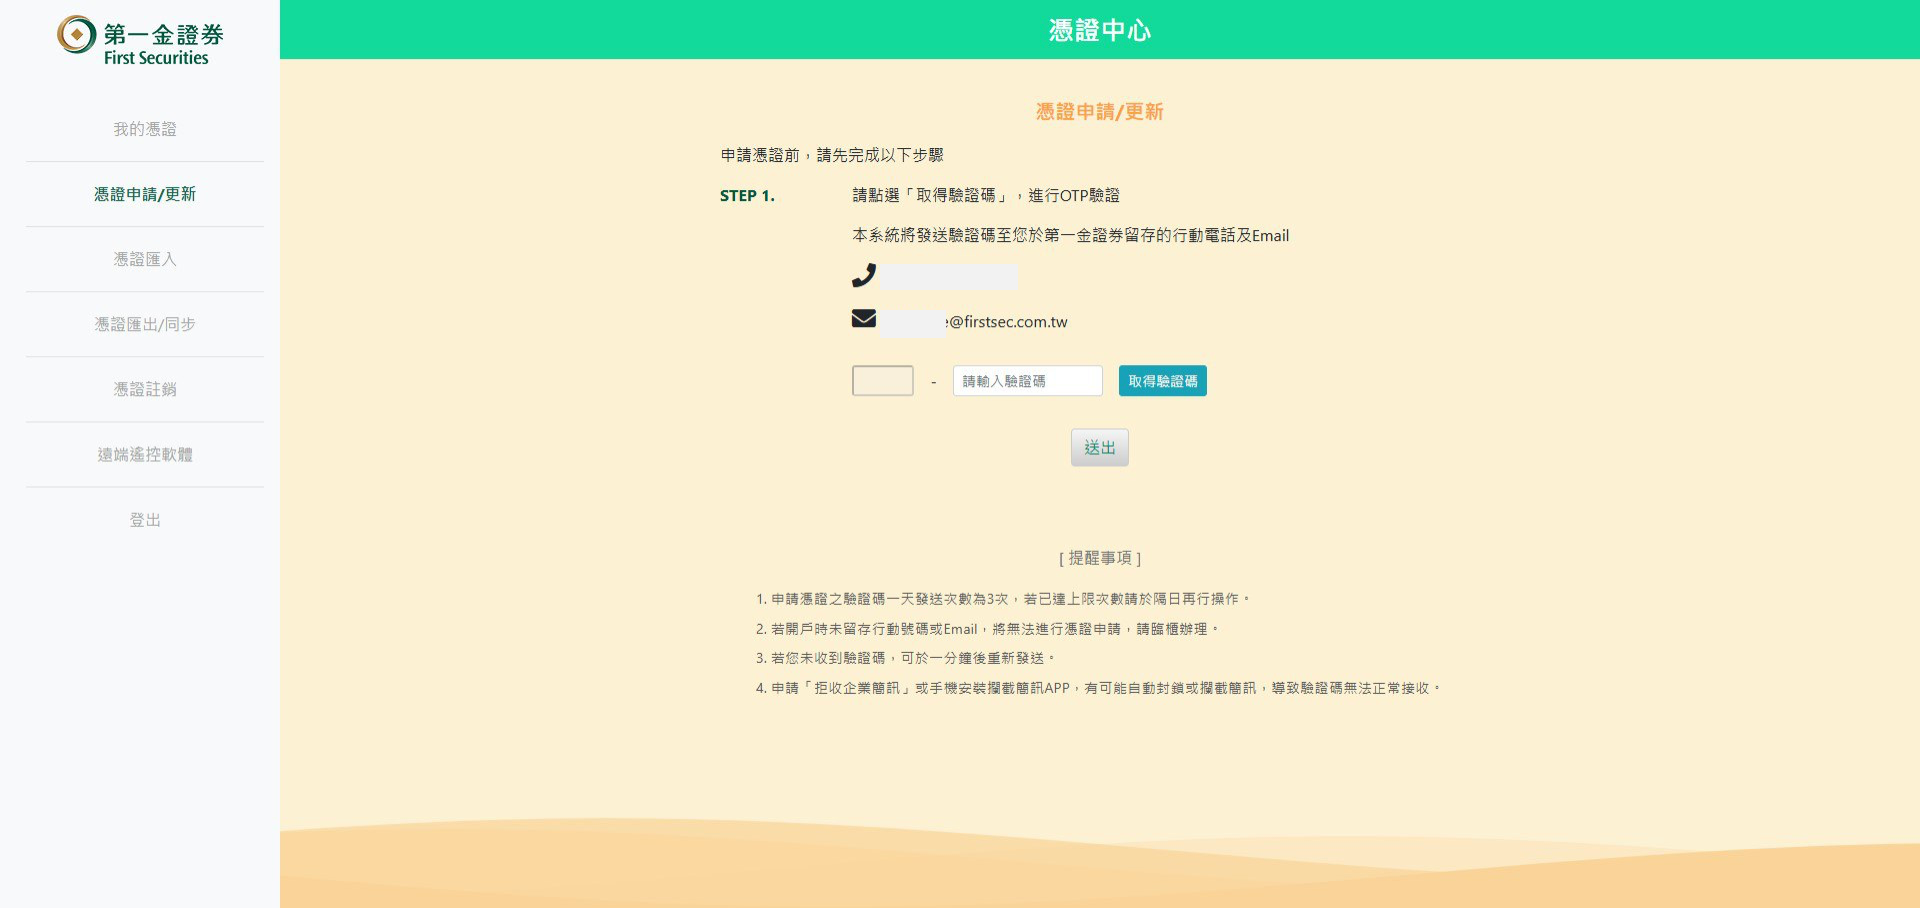The height and width of the screenshot is (908, 1920).
Task: Go to 憑證匯入 in the sidebar
Action: [x=145, y=259]
